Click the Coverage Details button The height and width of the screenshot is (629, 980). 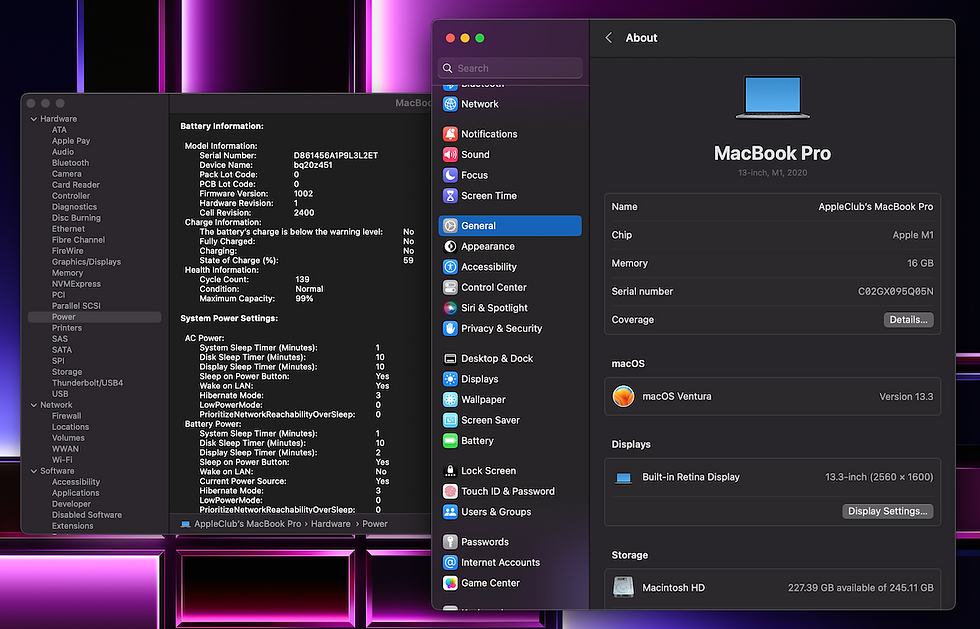[x=908, y=320]
